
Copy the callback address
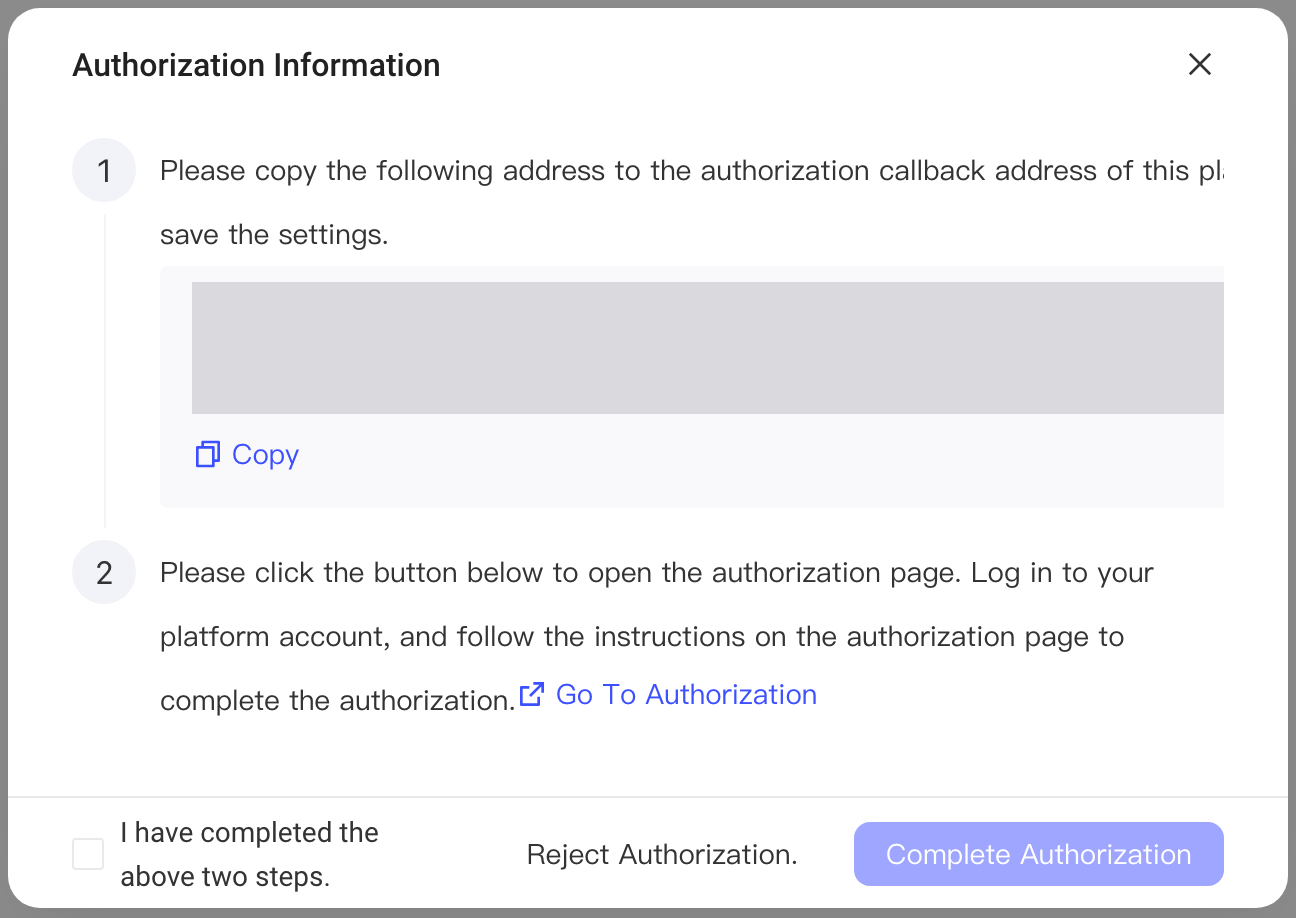[247, 455]
